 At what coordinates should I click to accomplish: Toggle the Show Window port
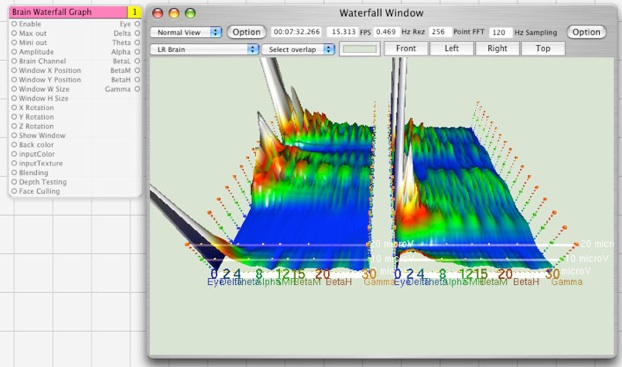[14, 135]
